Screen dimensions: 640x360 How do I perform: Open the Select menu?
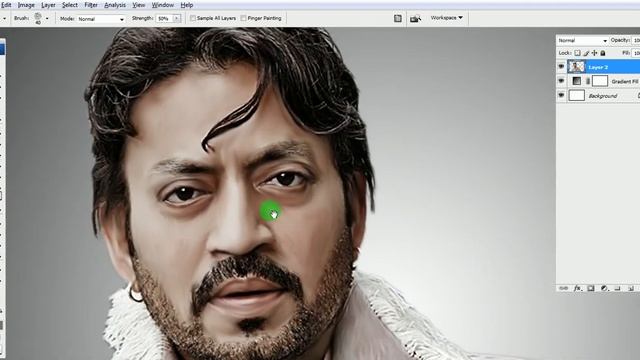(x=70, y=5)
